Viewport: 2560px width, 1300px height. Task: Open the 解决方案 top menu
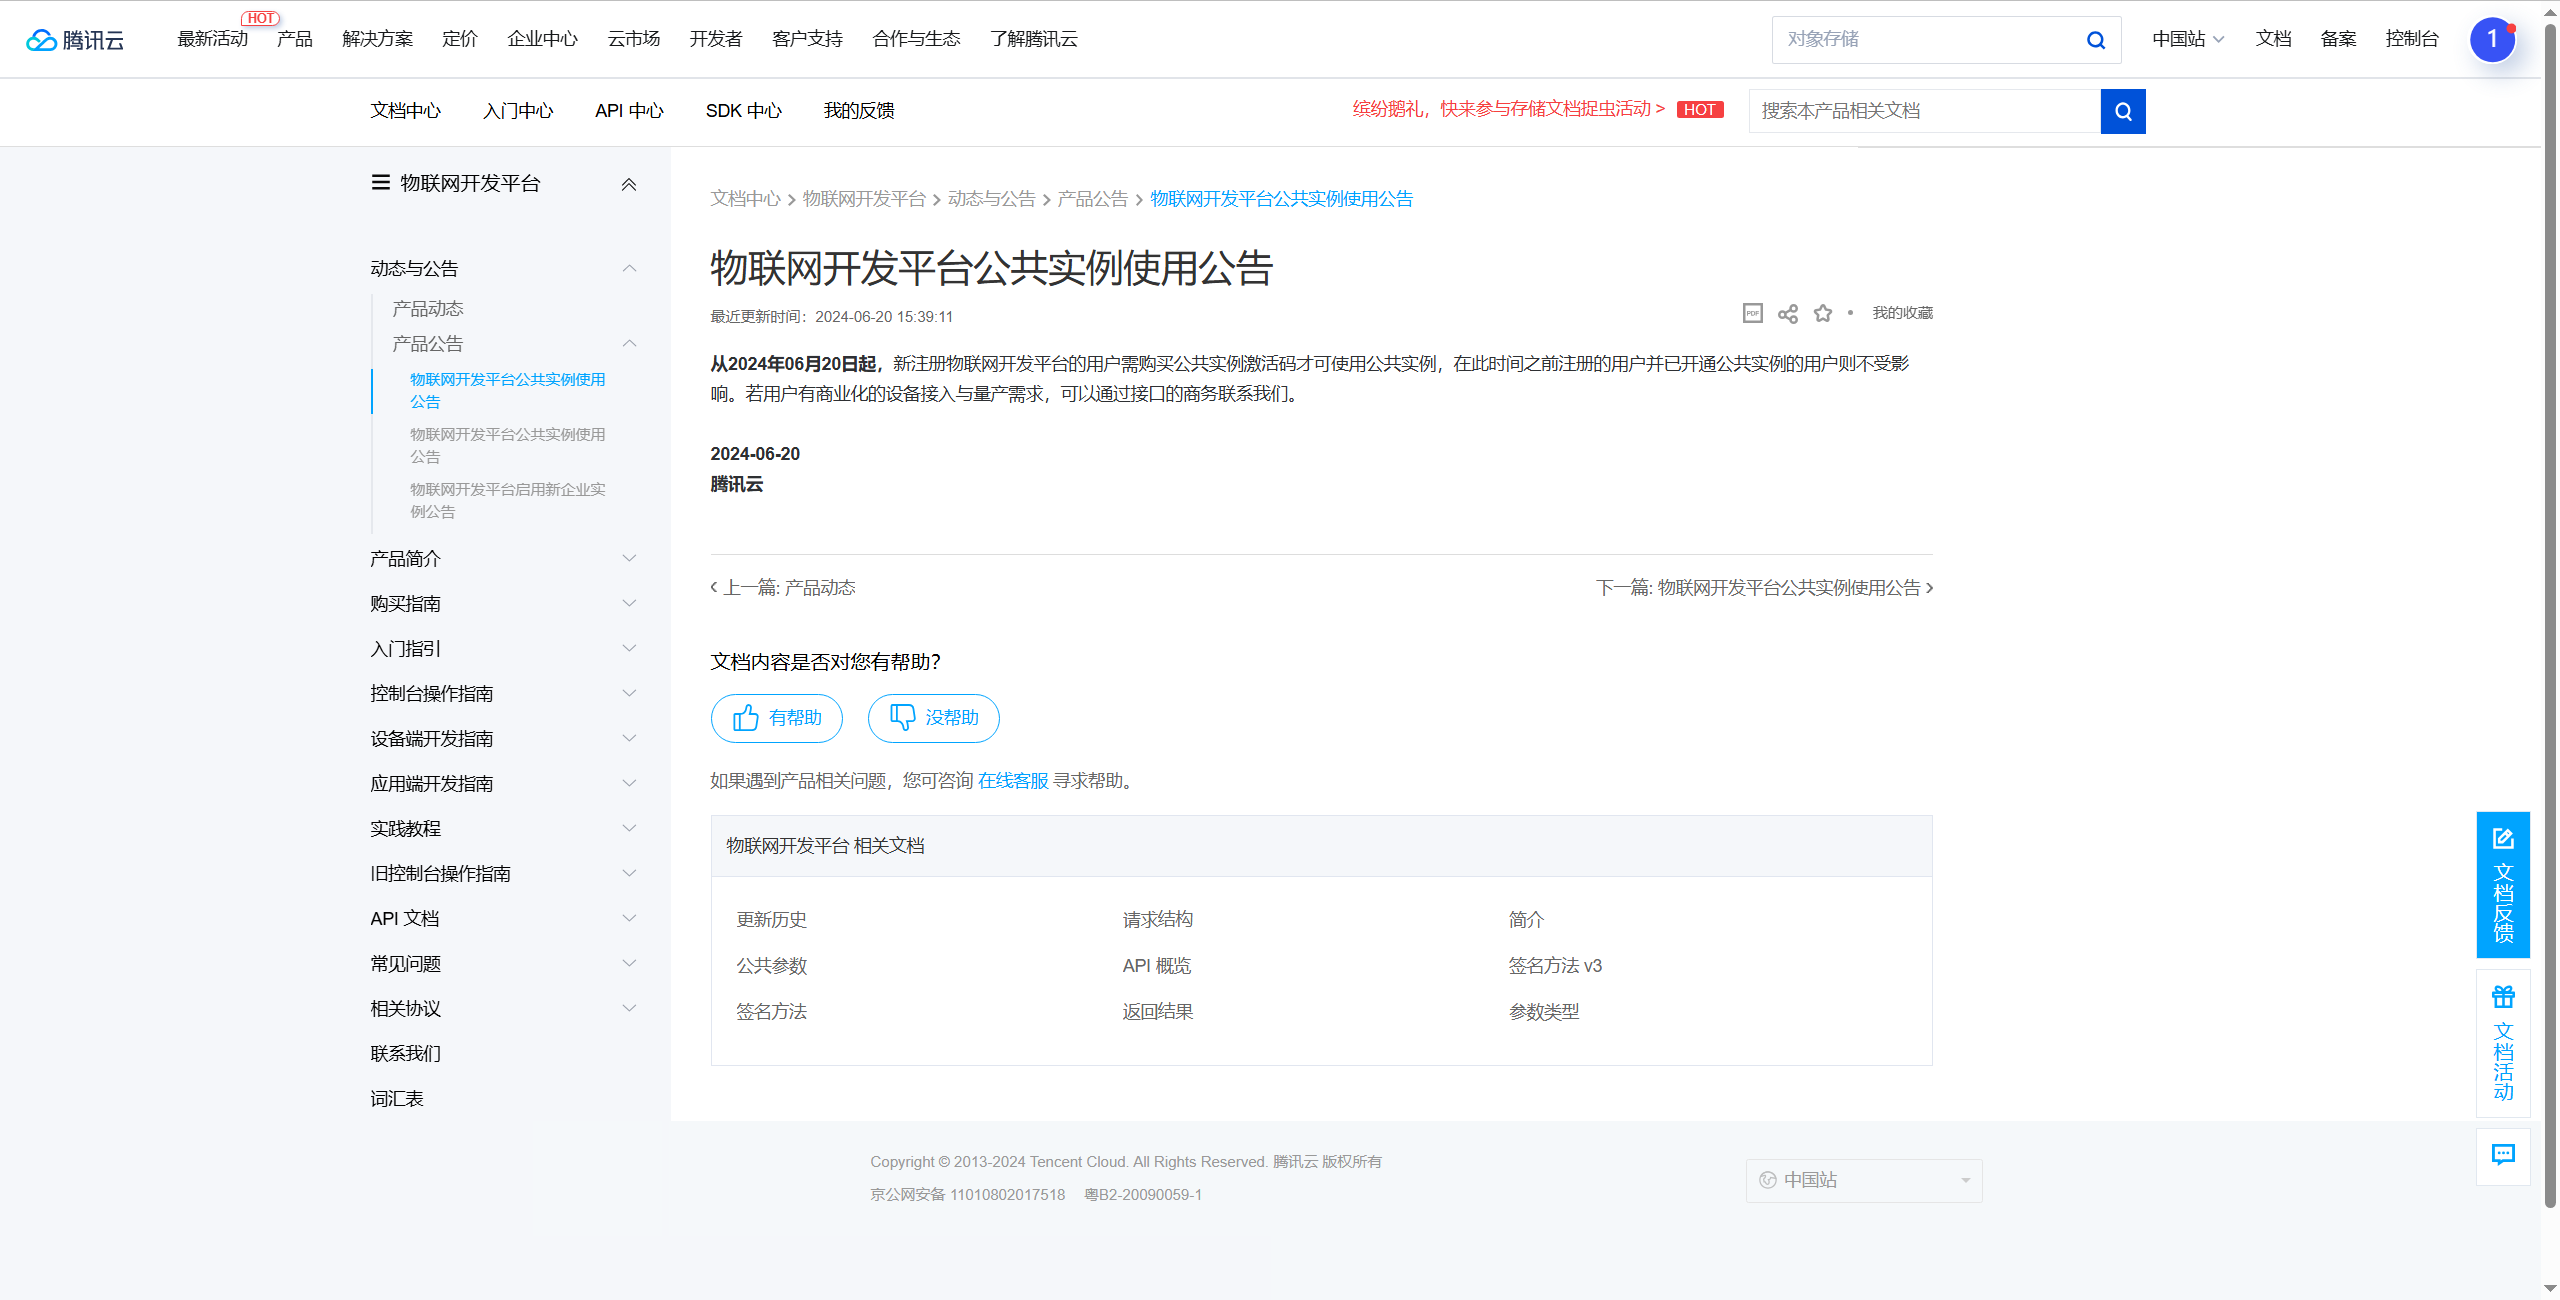(377, 39)
